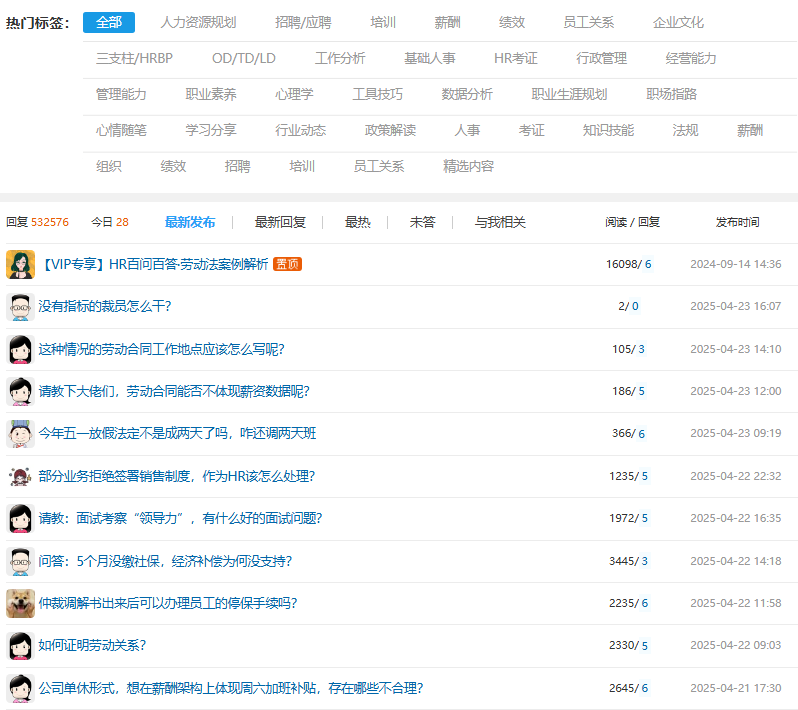Screen dimensions: 798x710
Task: Filter by 政策解读 tag
Action: point(390,130)
